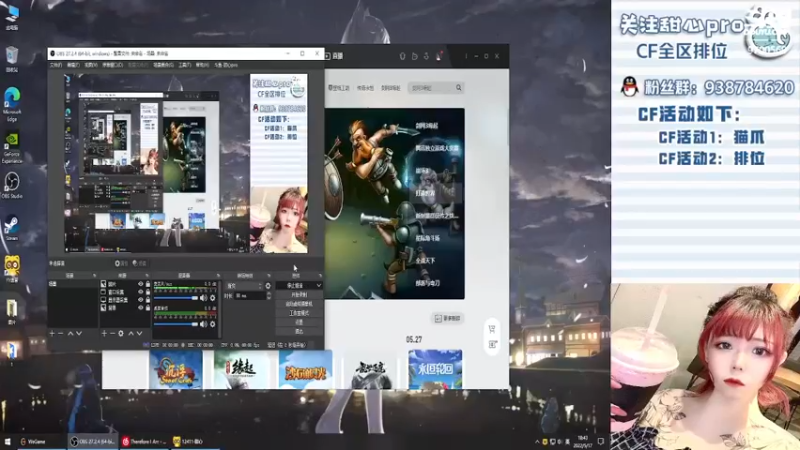Click the icon below the WeGame cart
The image size is (800, 450).
point(492,344)
